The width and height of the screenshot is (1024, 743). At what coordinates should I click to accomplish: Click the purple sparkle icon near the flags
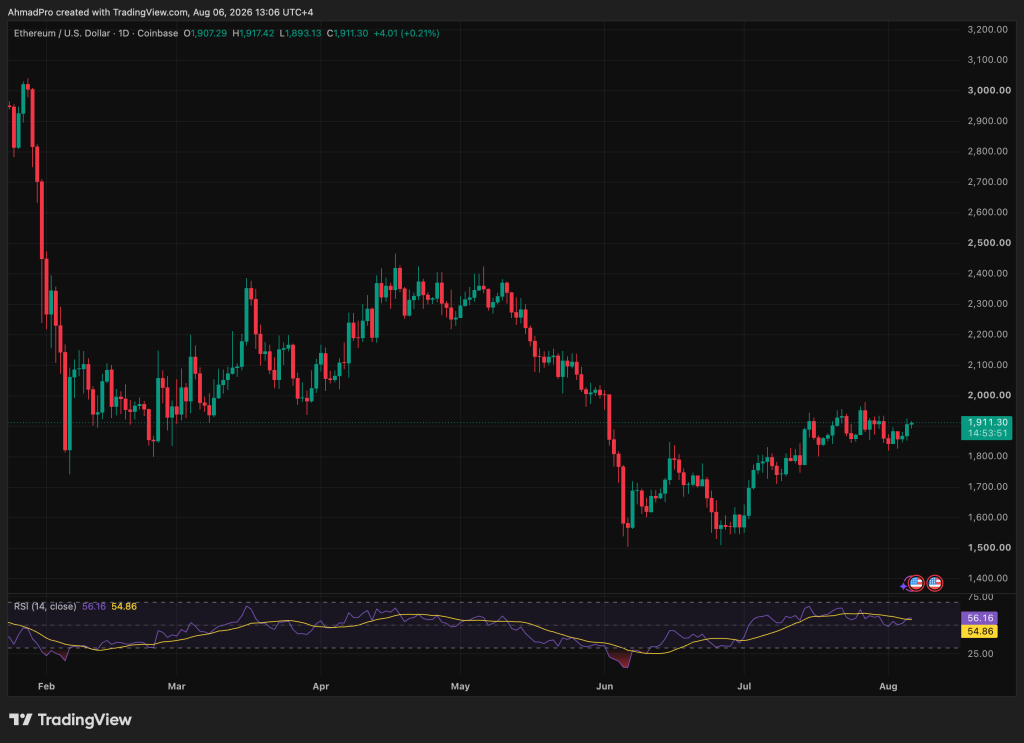click(x=904, y=586)
